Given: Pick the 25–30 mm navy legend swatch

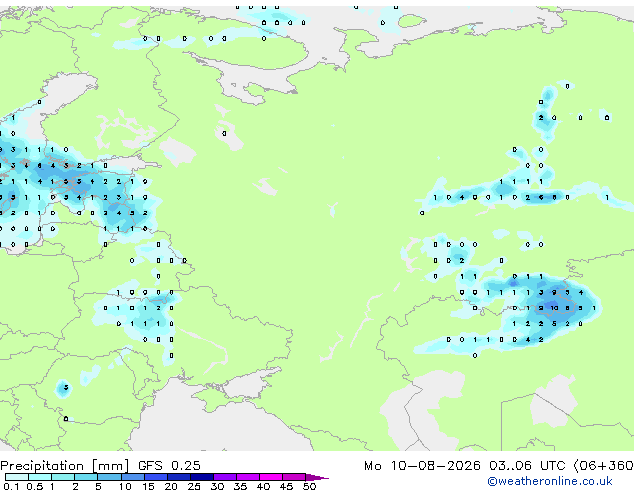Looking at the screenshot, I should 201,477.
